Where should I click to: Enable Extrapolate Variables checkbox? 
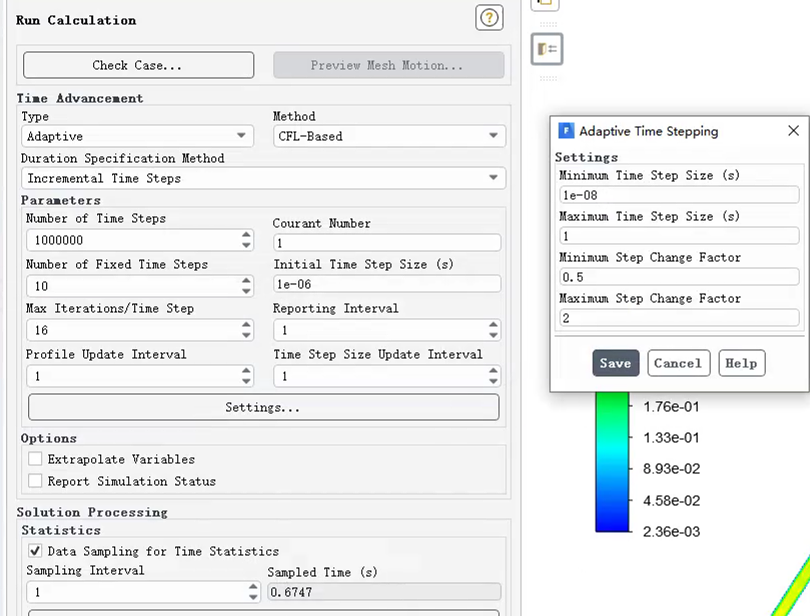pos(36,459)
